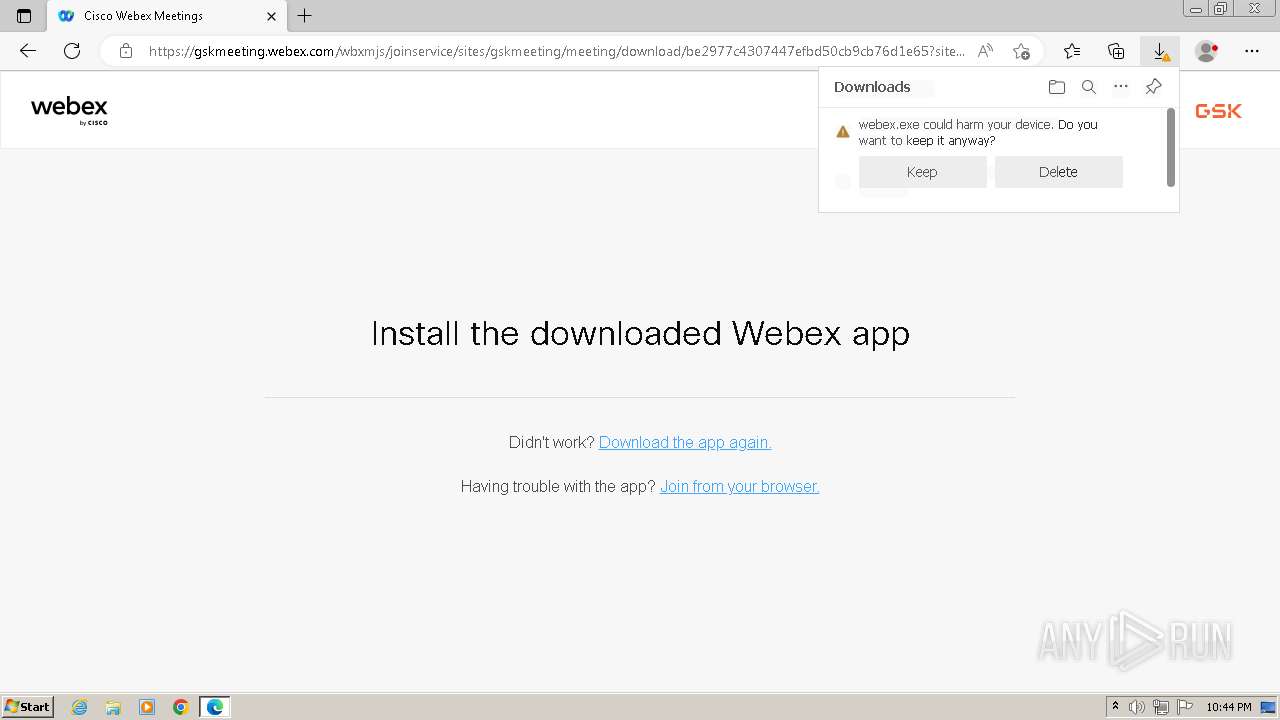Open a new browser tab
Screen dimensions: 1280x720
[305, 16]
